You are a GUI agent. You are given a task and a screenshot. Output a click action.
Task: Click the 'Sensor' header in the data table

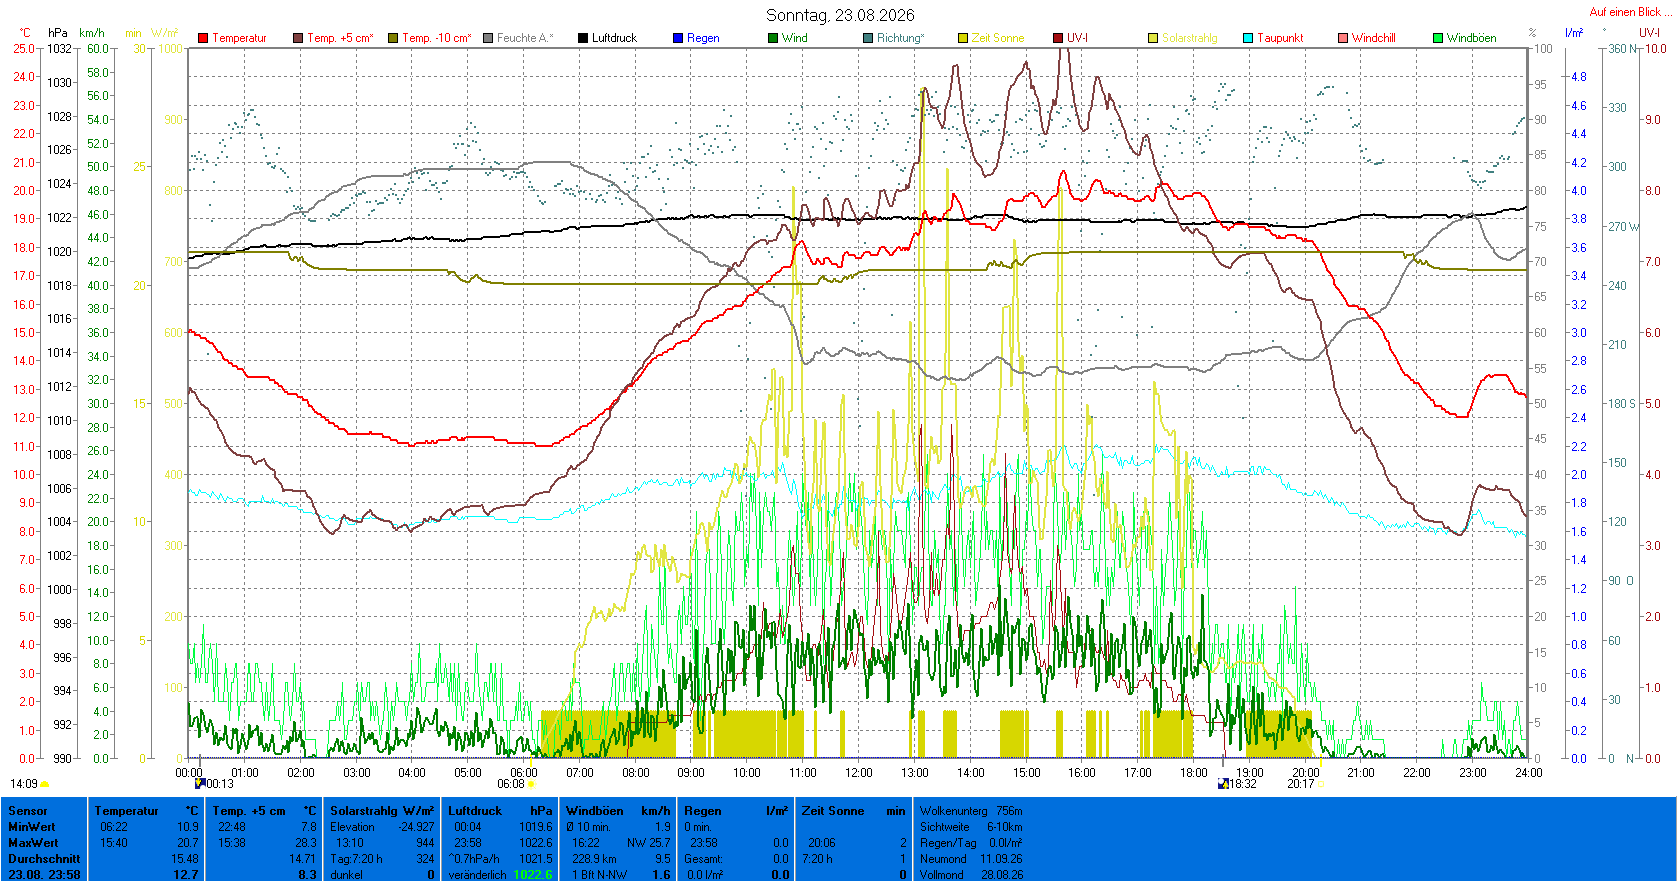(27, 811)
